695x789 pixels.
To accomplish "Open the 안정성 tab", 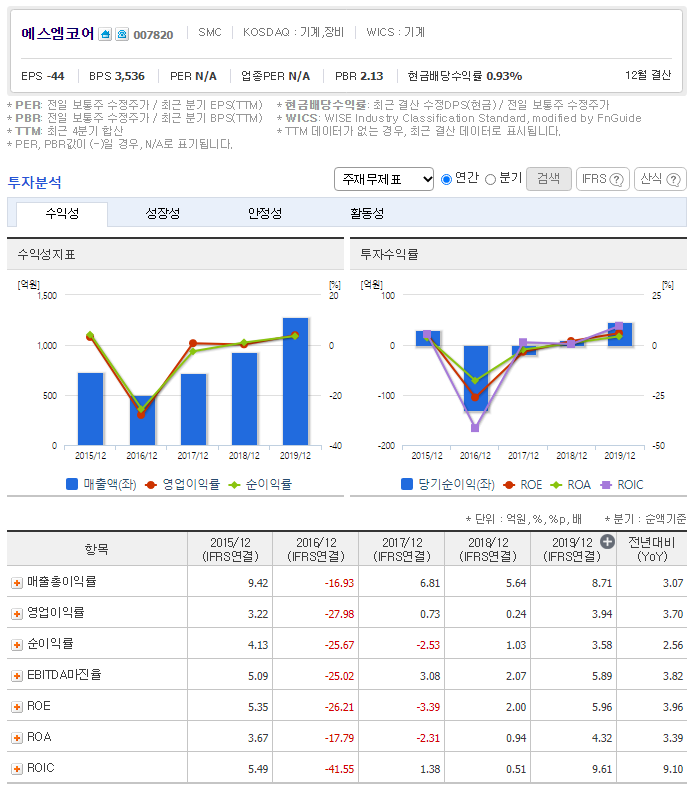I will click(265, 214).
